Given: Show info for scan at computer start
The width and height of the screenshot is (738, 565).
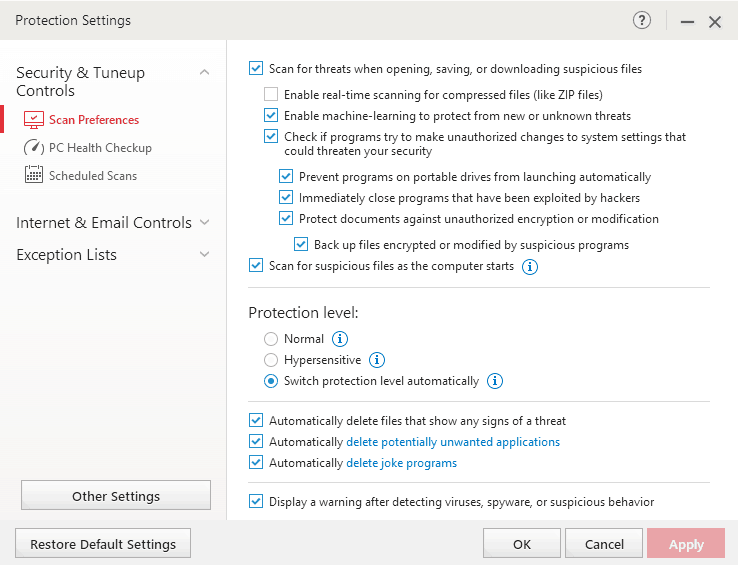Looking at the screenshot, I should [529, 266].
